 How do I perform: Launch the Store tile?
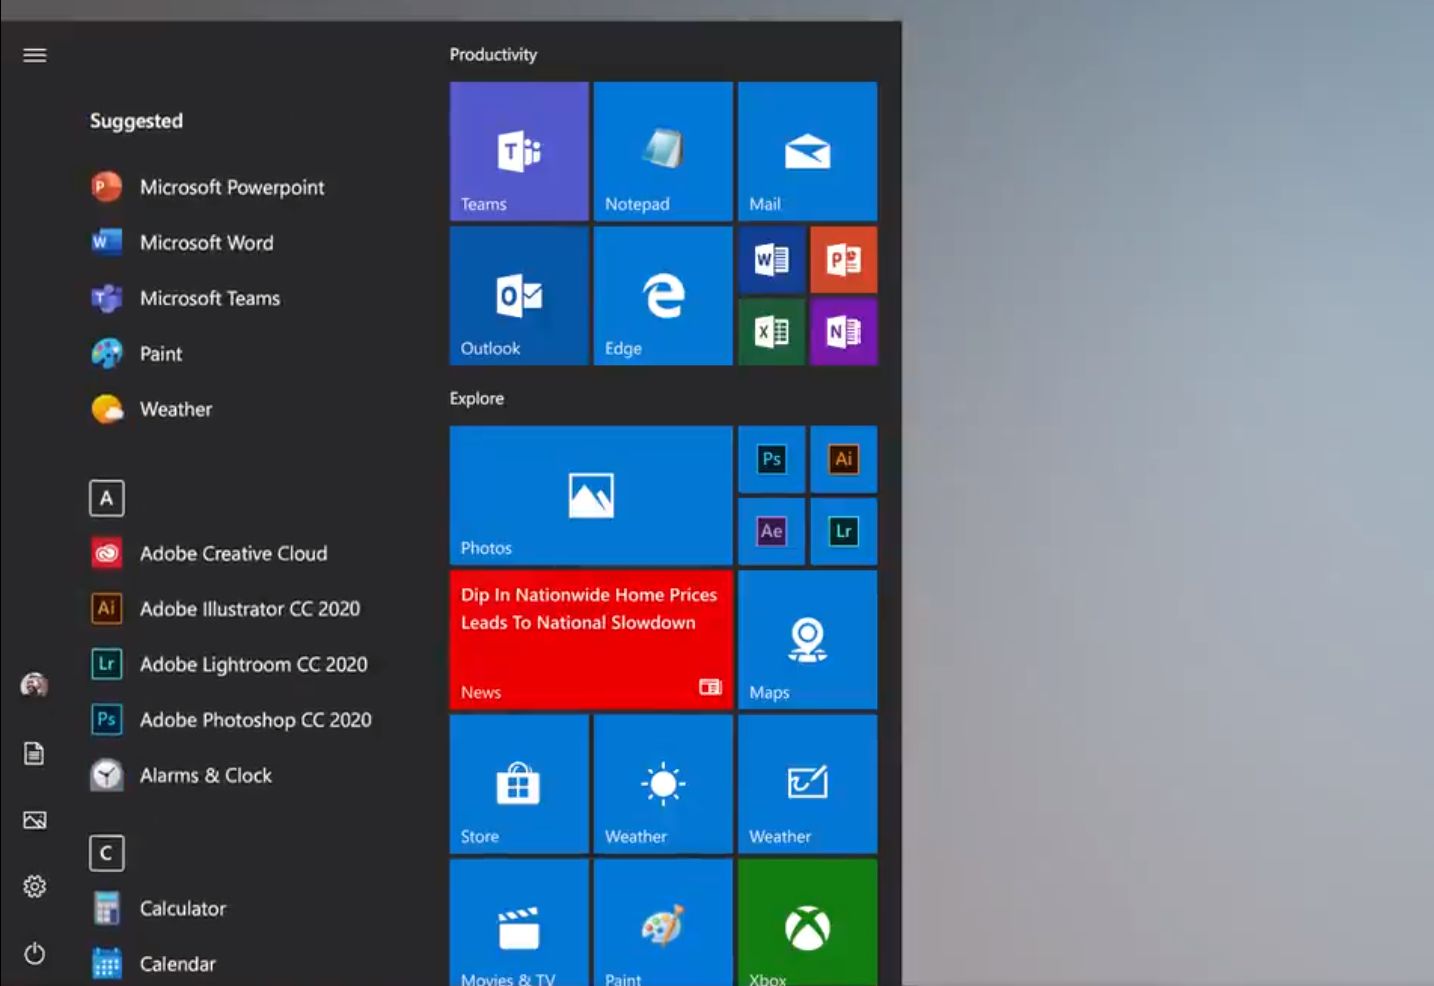(x=519, y=784)
